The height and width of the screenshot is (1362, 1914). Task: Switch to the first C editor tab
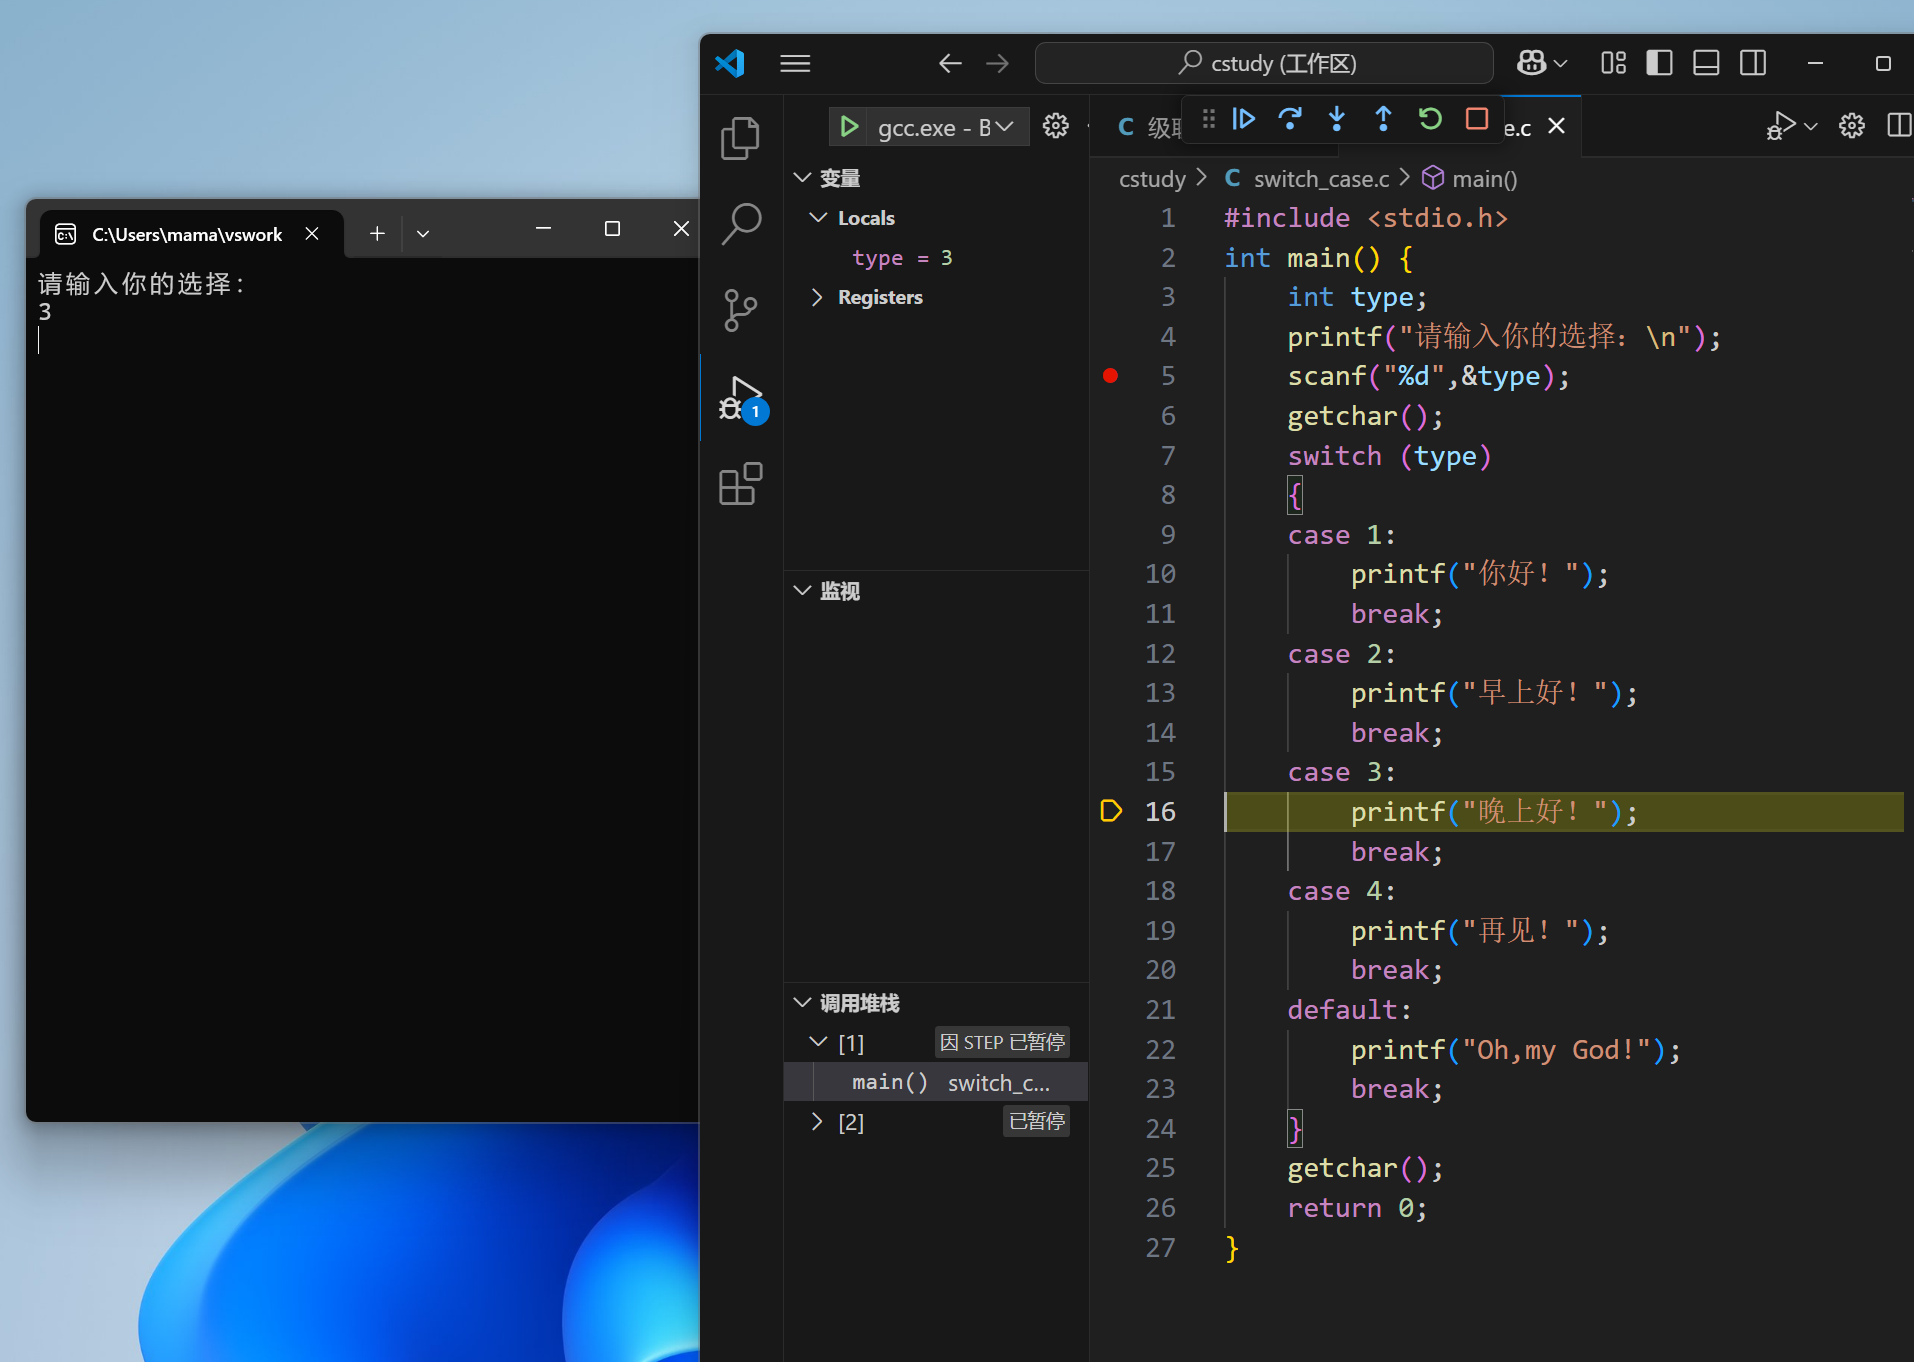pos(1150,127)
